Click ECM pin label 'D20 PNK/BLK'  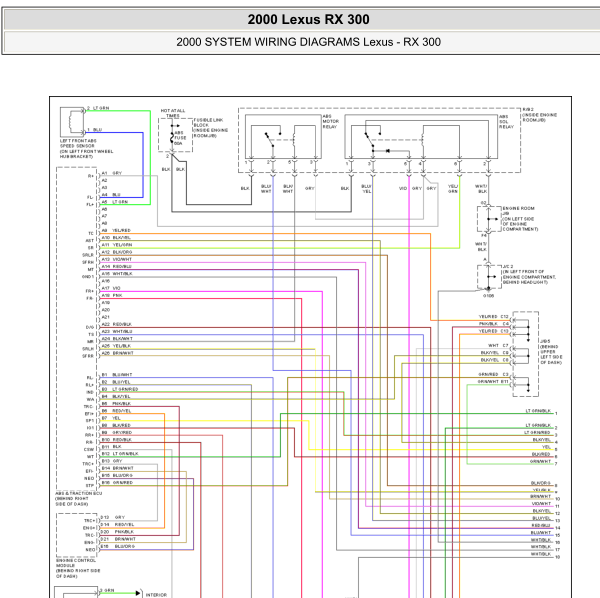pyautogui.click(x=117, y=532)
